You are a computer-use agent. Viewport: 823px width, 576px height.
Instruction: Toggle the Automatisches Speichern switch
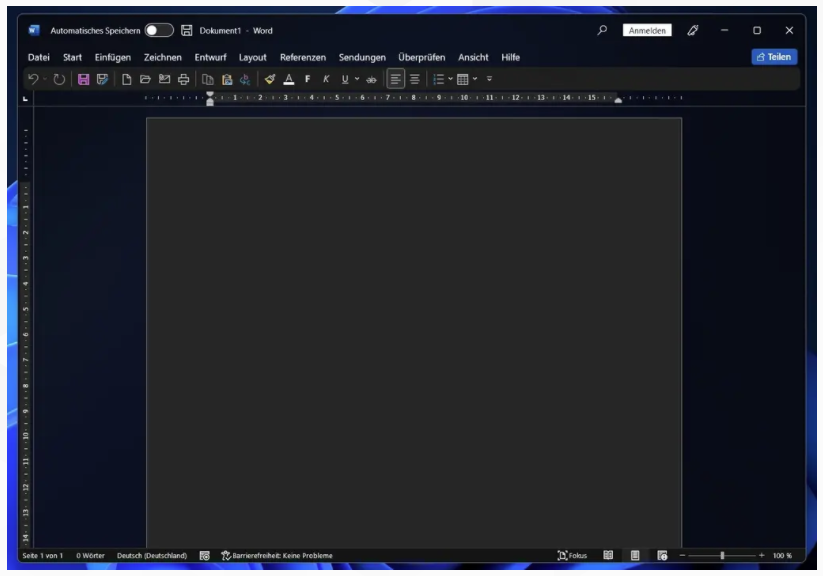point(159,30)
